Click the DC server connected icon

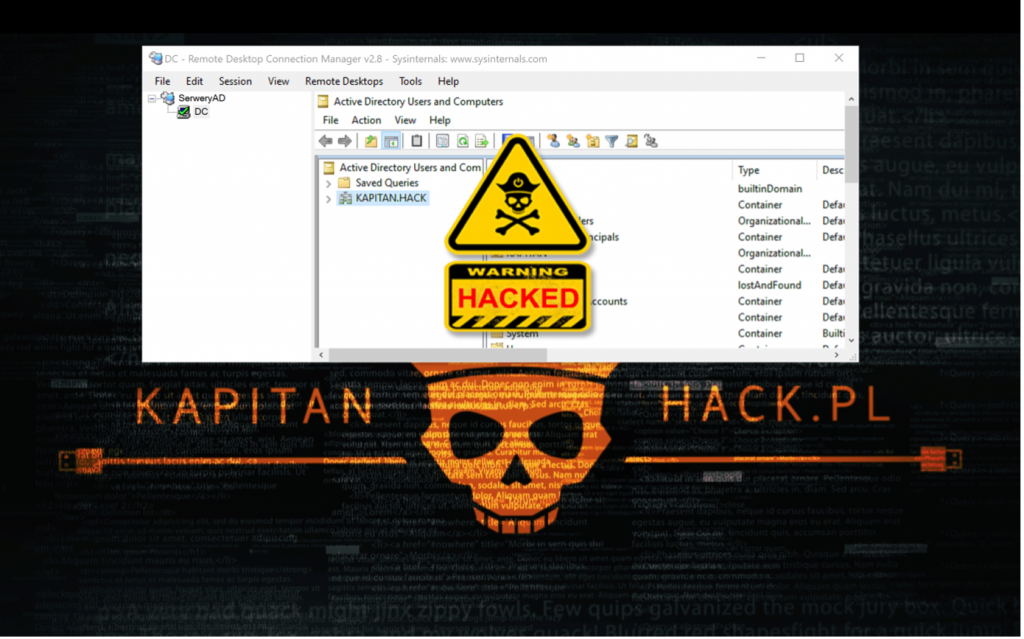[184, 112]
